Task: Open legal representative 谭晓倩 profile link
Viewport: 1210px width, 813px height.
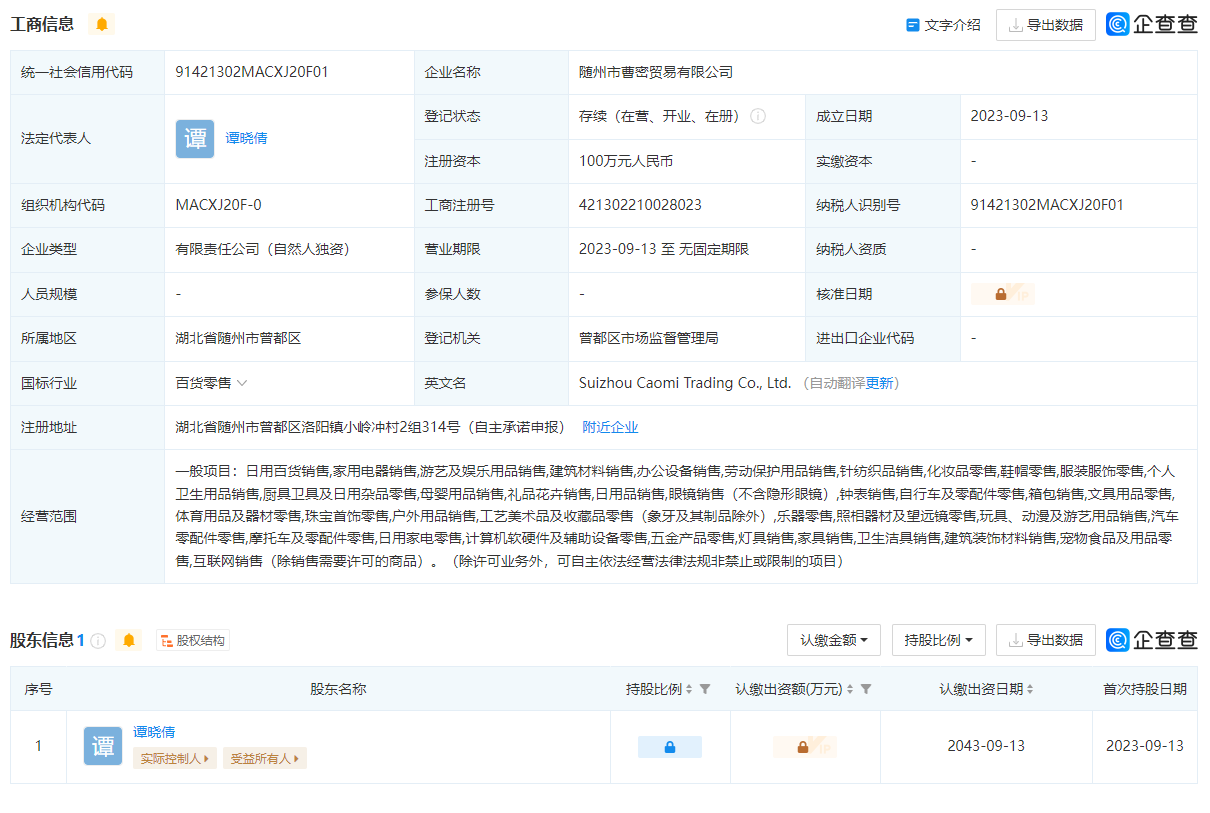Action: point(246,139)
